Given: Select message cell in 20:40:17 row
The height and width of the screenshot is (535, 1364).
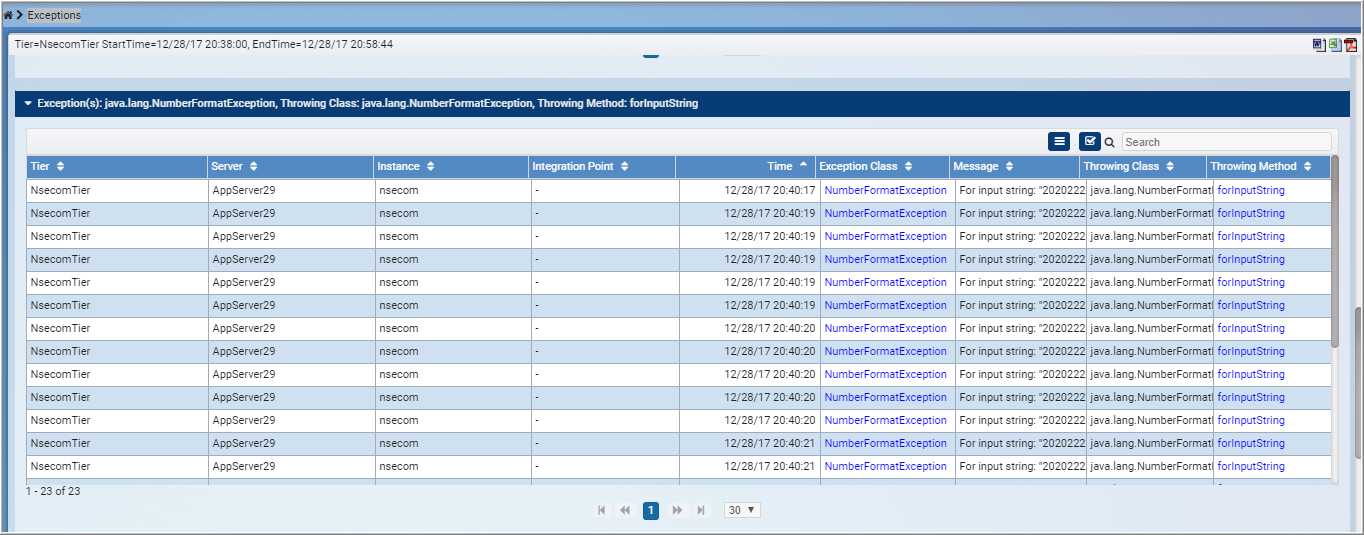Looking at the screenshot, I should pyautogui.click(x=1020, y=190).
